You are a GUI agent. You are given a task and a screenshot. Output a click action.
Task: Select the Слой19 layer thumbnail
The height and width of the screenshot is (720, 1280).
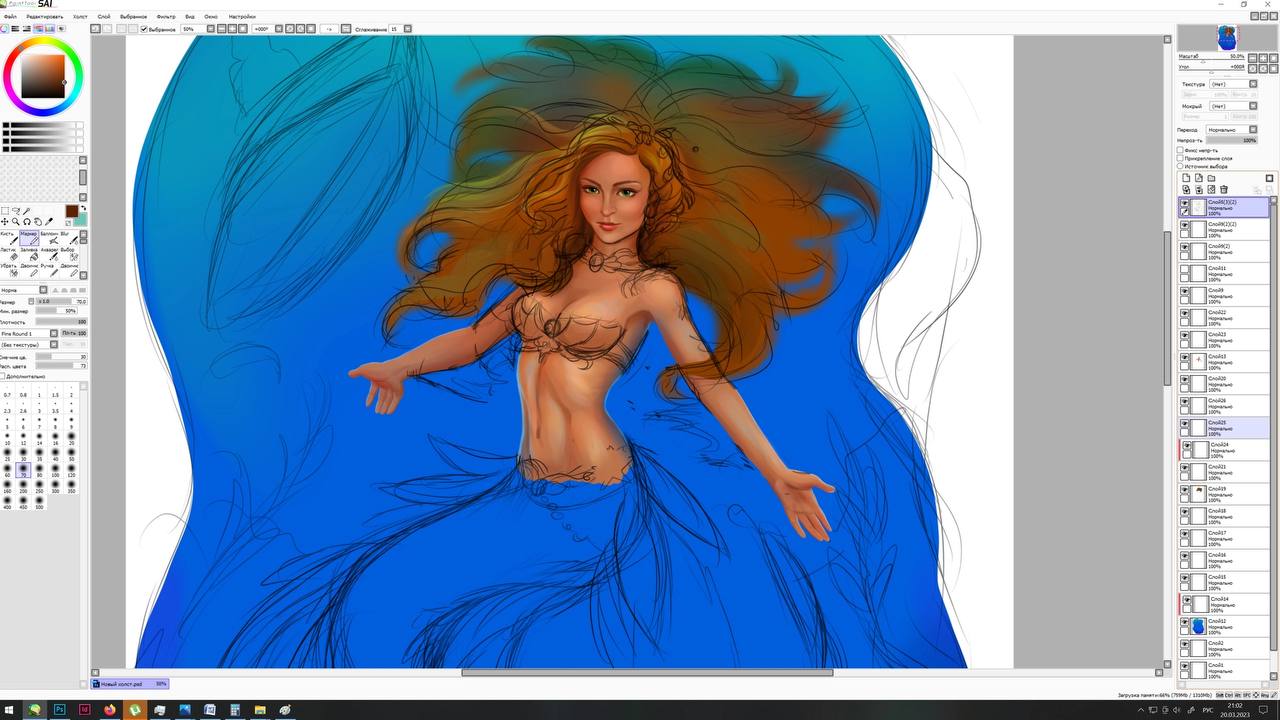(1199, 493)
